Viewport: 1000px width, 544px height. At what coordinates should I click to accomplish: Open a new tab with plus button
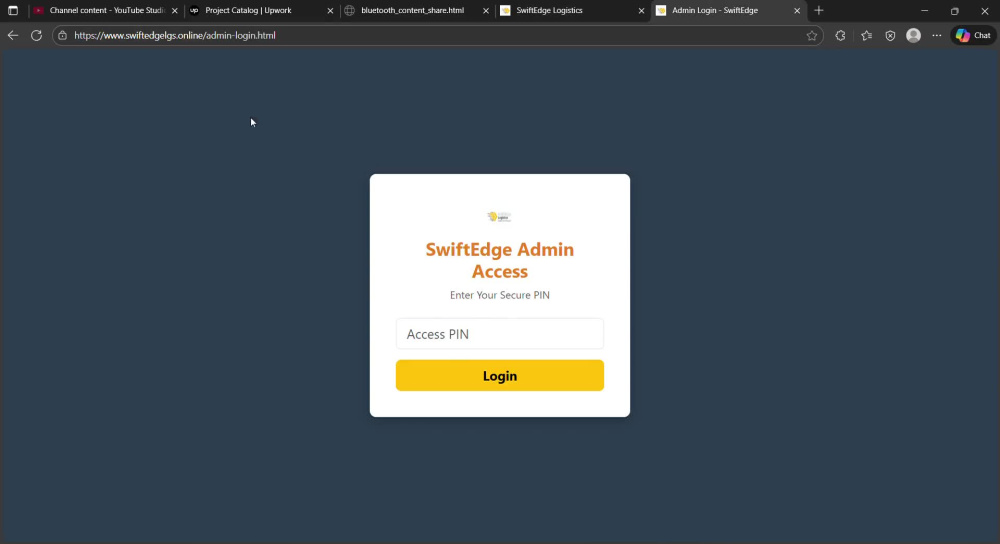819,10
